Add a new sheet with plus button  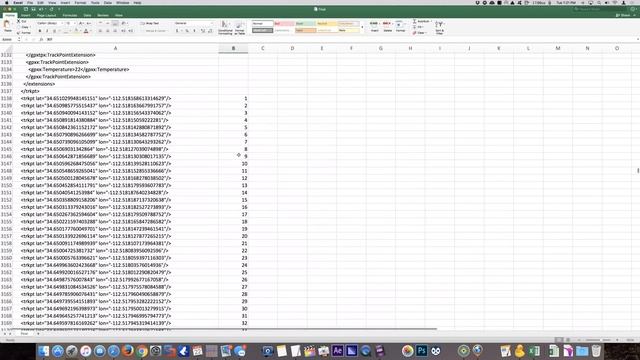[x=38, y=334]
